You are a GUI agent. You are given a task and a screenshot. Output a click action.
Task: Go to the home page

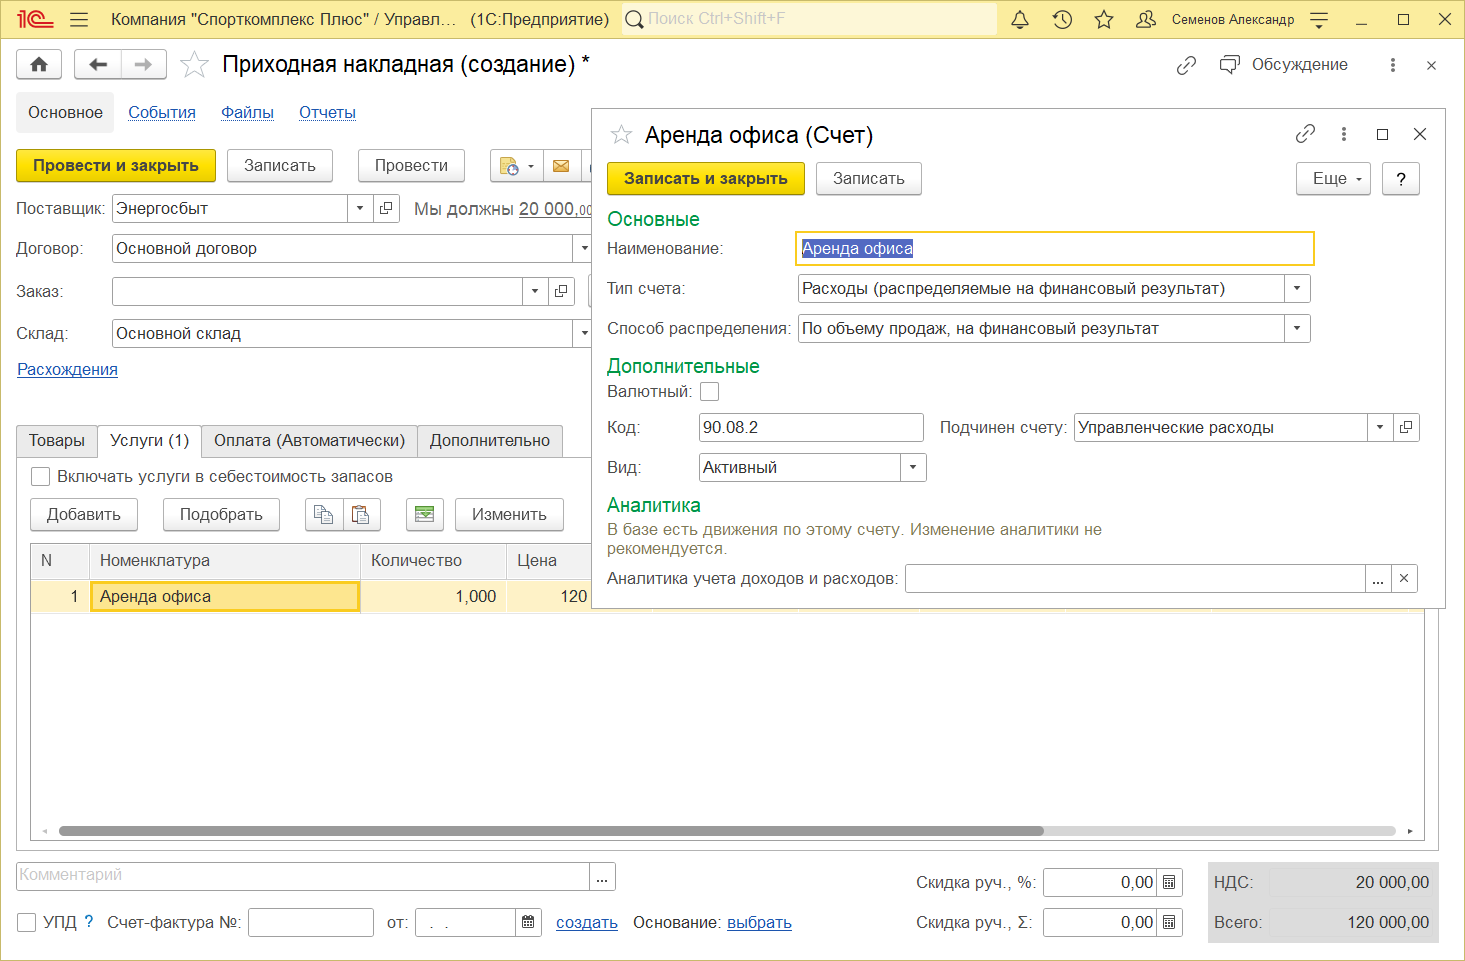[39, 64]
